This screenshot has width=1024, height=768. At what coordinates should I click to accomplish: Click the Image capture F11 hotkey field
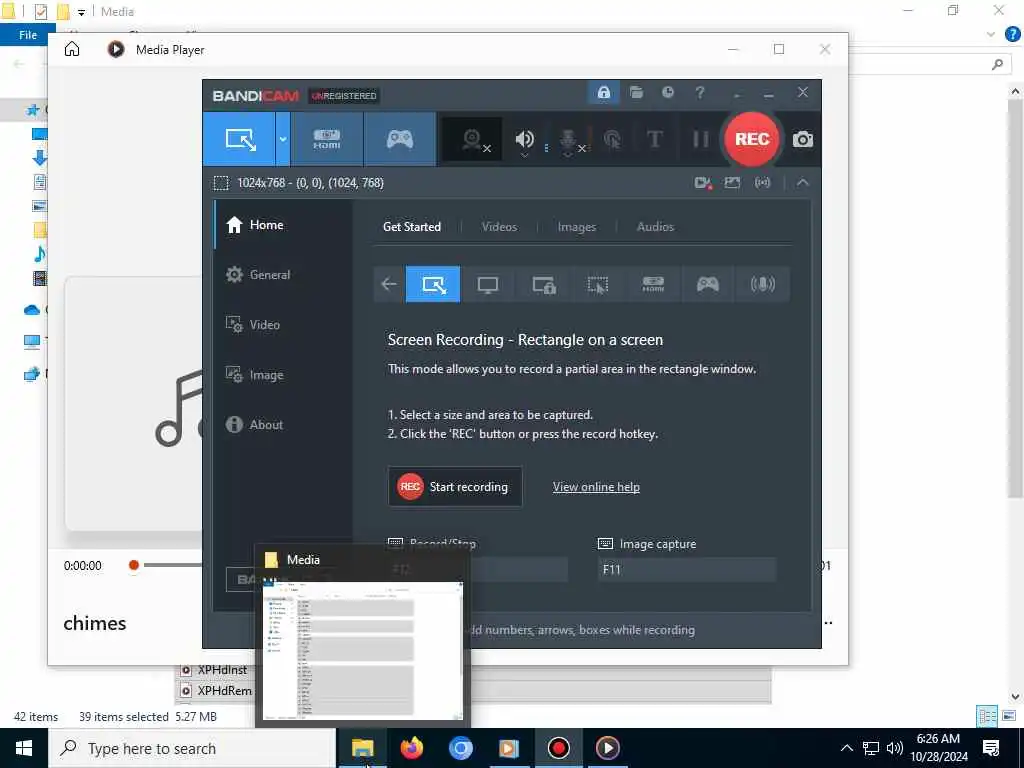tap(687, 569)
